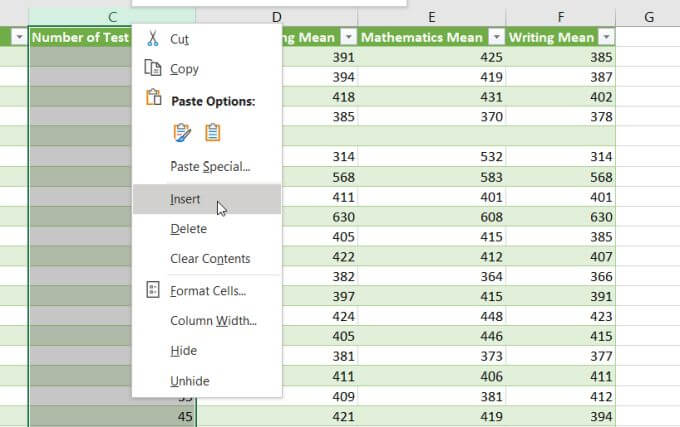Select column D cell with value 394
This screenshot has height=427, width=680.
click(x=320, y=77)
